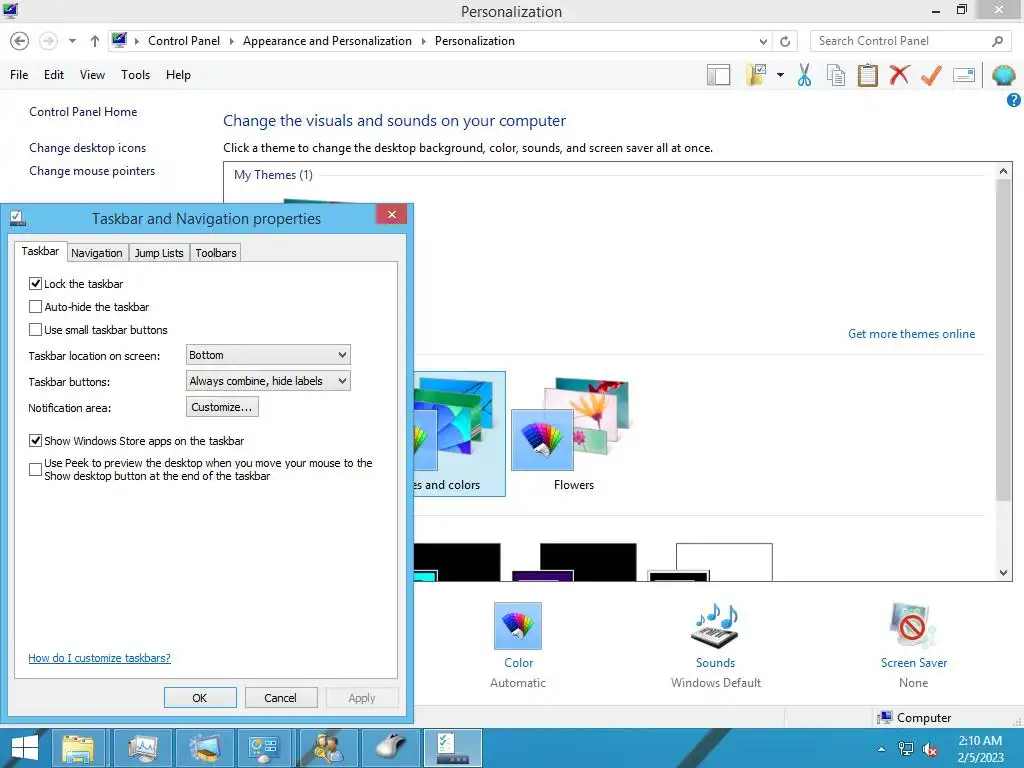Click the search magnifier icon
Screen dimensions: 1024x768
(997, 41)
